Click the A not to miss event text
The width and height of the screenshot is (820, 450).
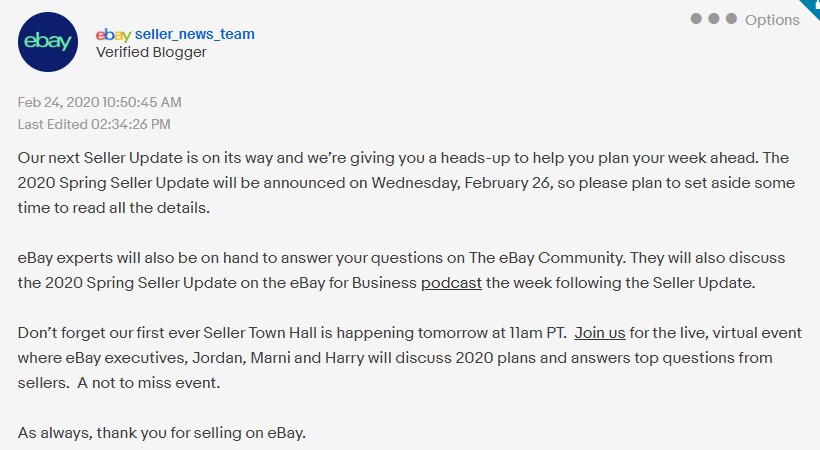point(149,382)
